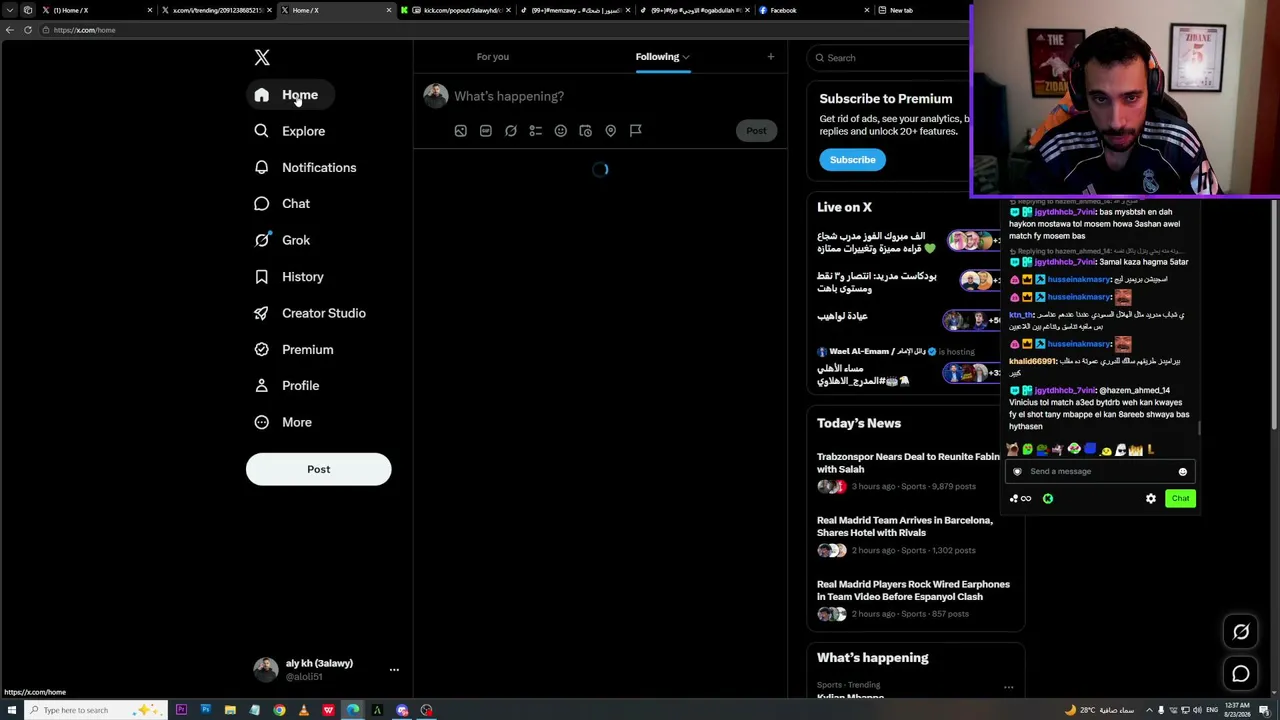Click the green Chat send button
The image size is (1280, 720).
coord(1180,499)
